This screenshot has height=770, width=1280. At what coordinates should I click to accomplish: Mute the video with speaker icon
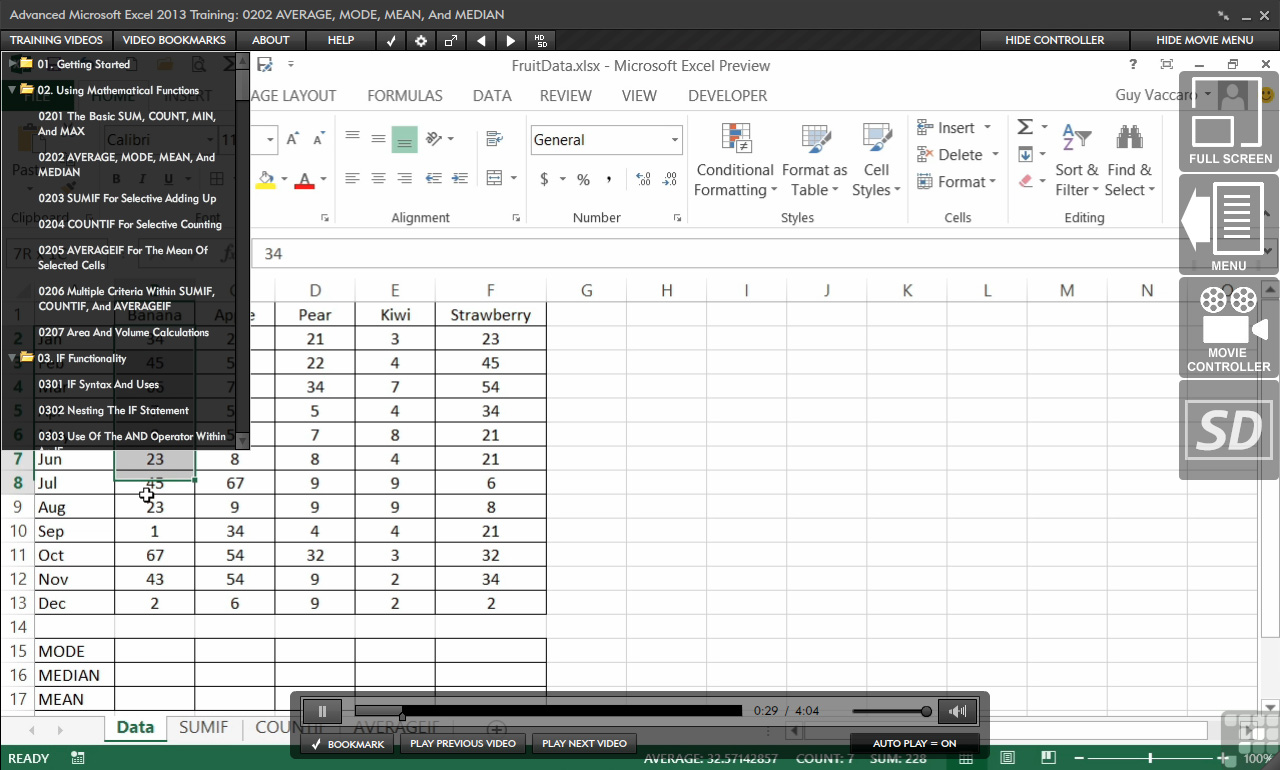pos(957,711)
